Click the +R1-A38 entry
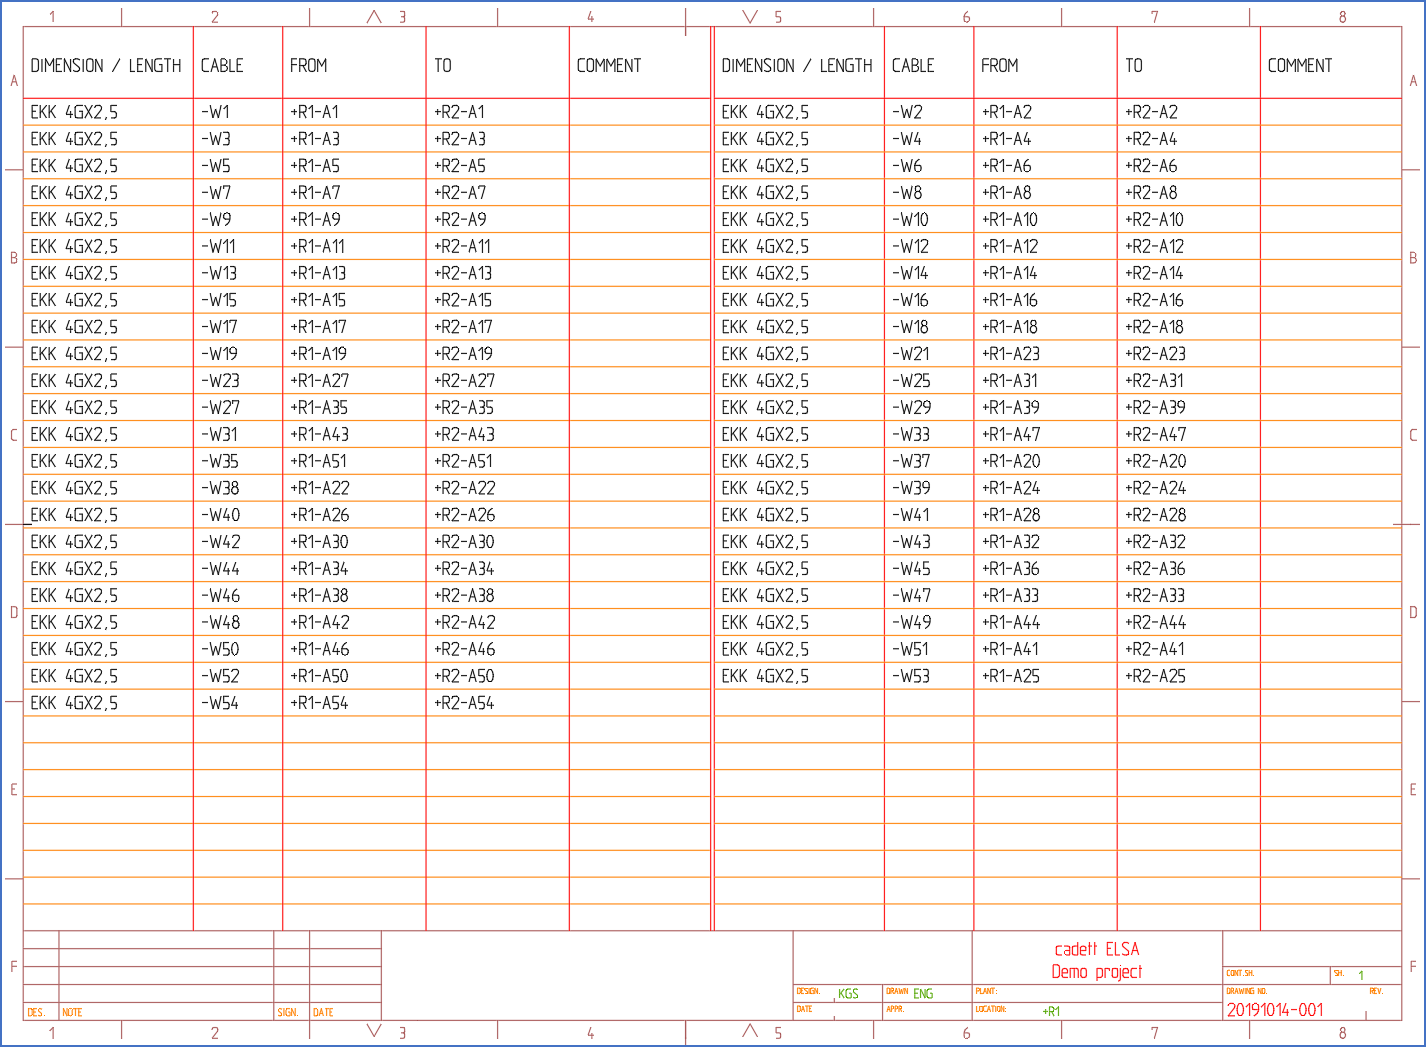The height and width of the screenshot is (1047, 1426). [319, 598]
